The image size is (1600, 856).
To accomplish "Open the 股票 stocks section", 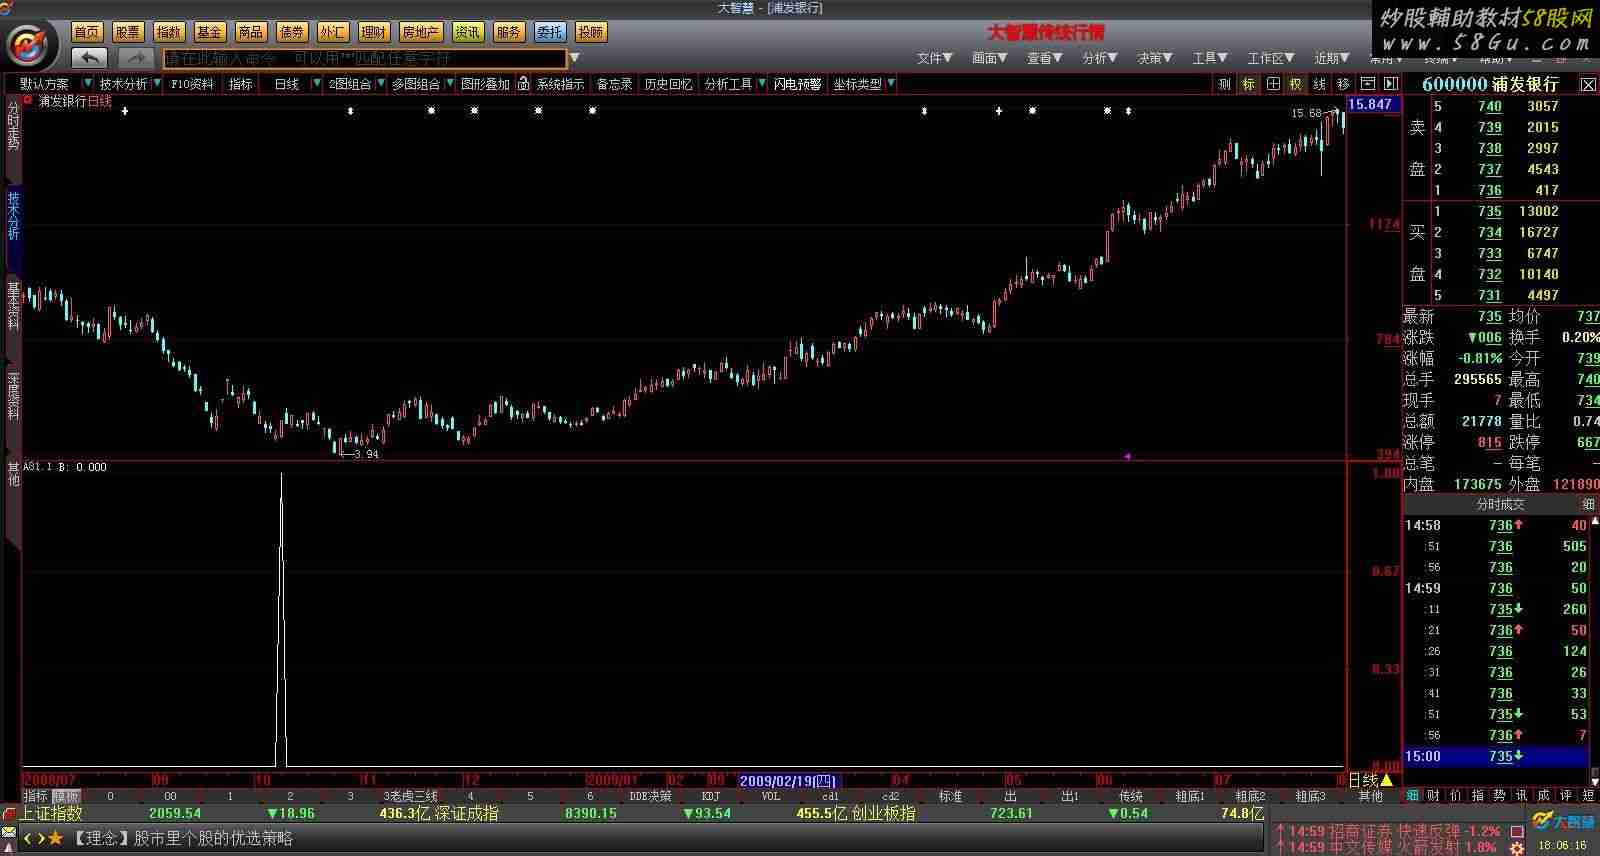I will point(128,32).
